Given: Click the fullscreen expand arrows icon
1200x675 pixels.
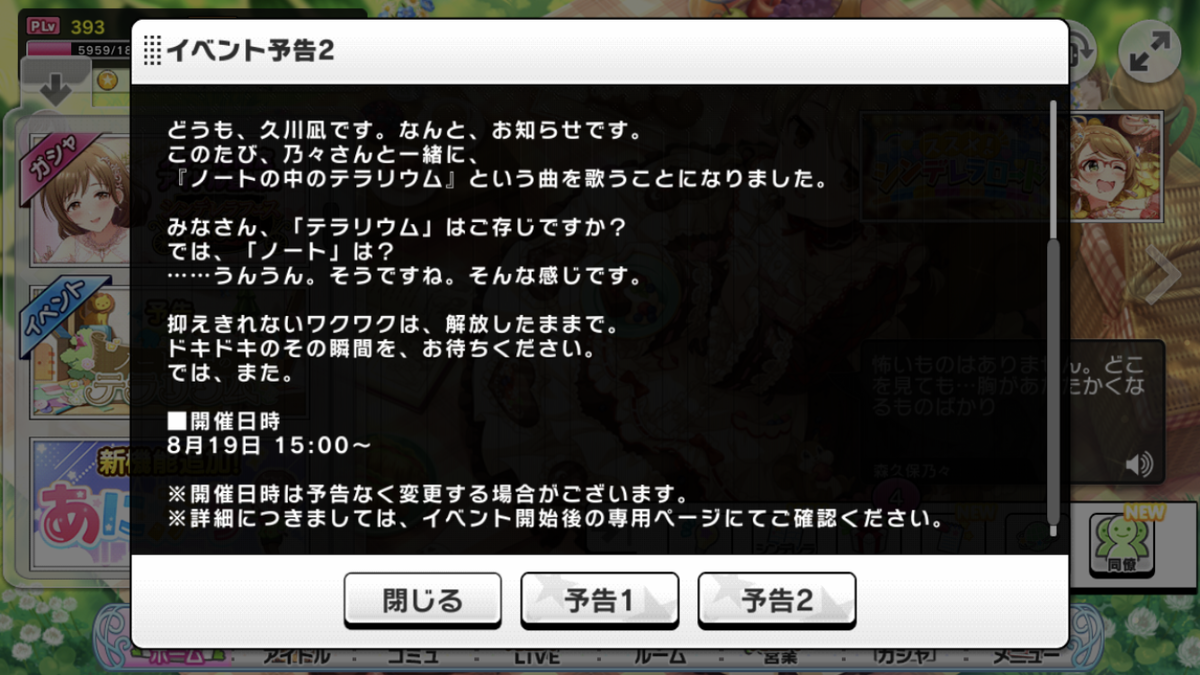Looking at the screenshot, I should (x=1150, y=53).
